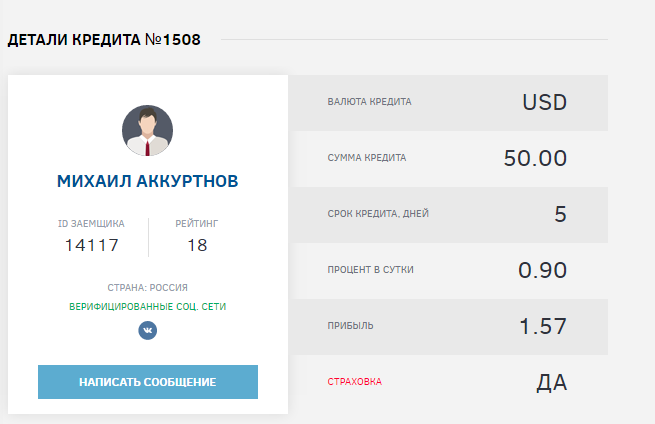Click the rating value 18
The width and height of the screenshot is (655, 424).
(x=197, y=245)
